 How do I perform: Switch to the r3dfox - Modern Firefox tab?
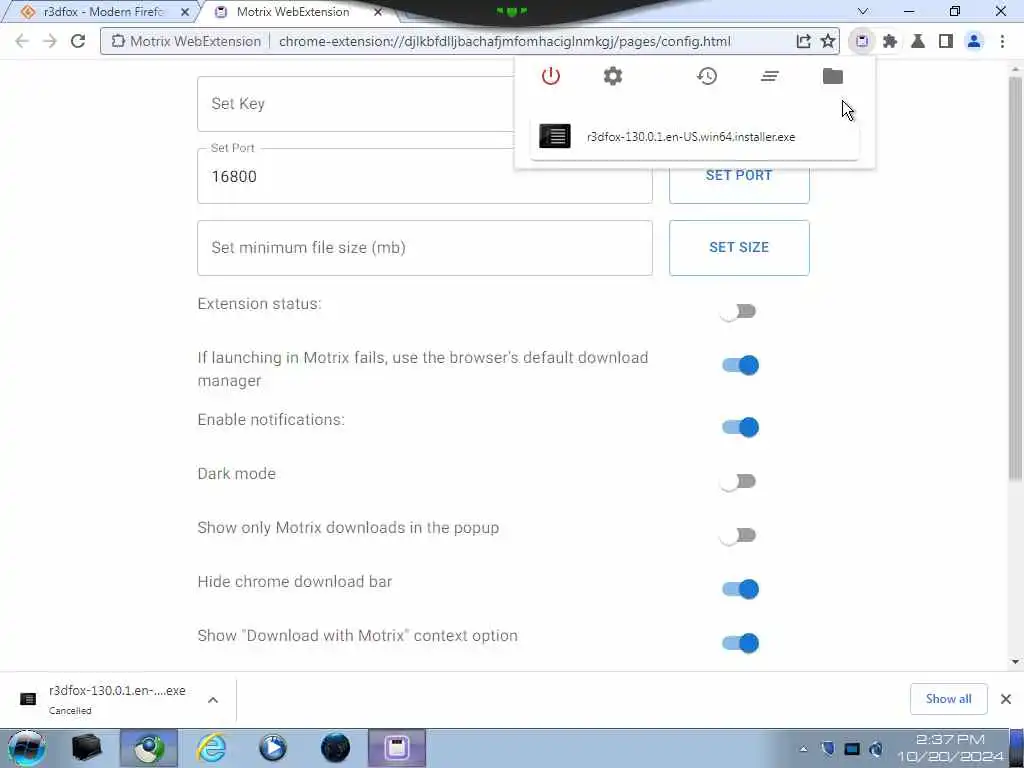(x=104, y=12)
